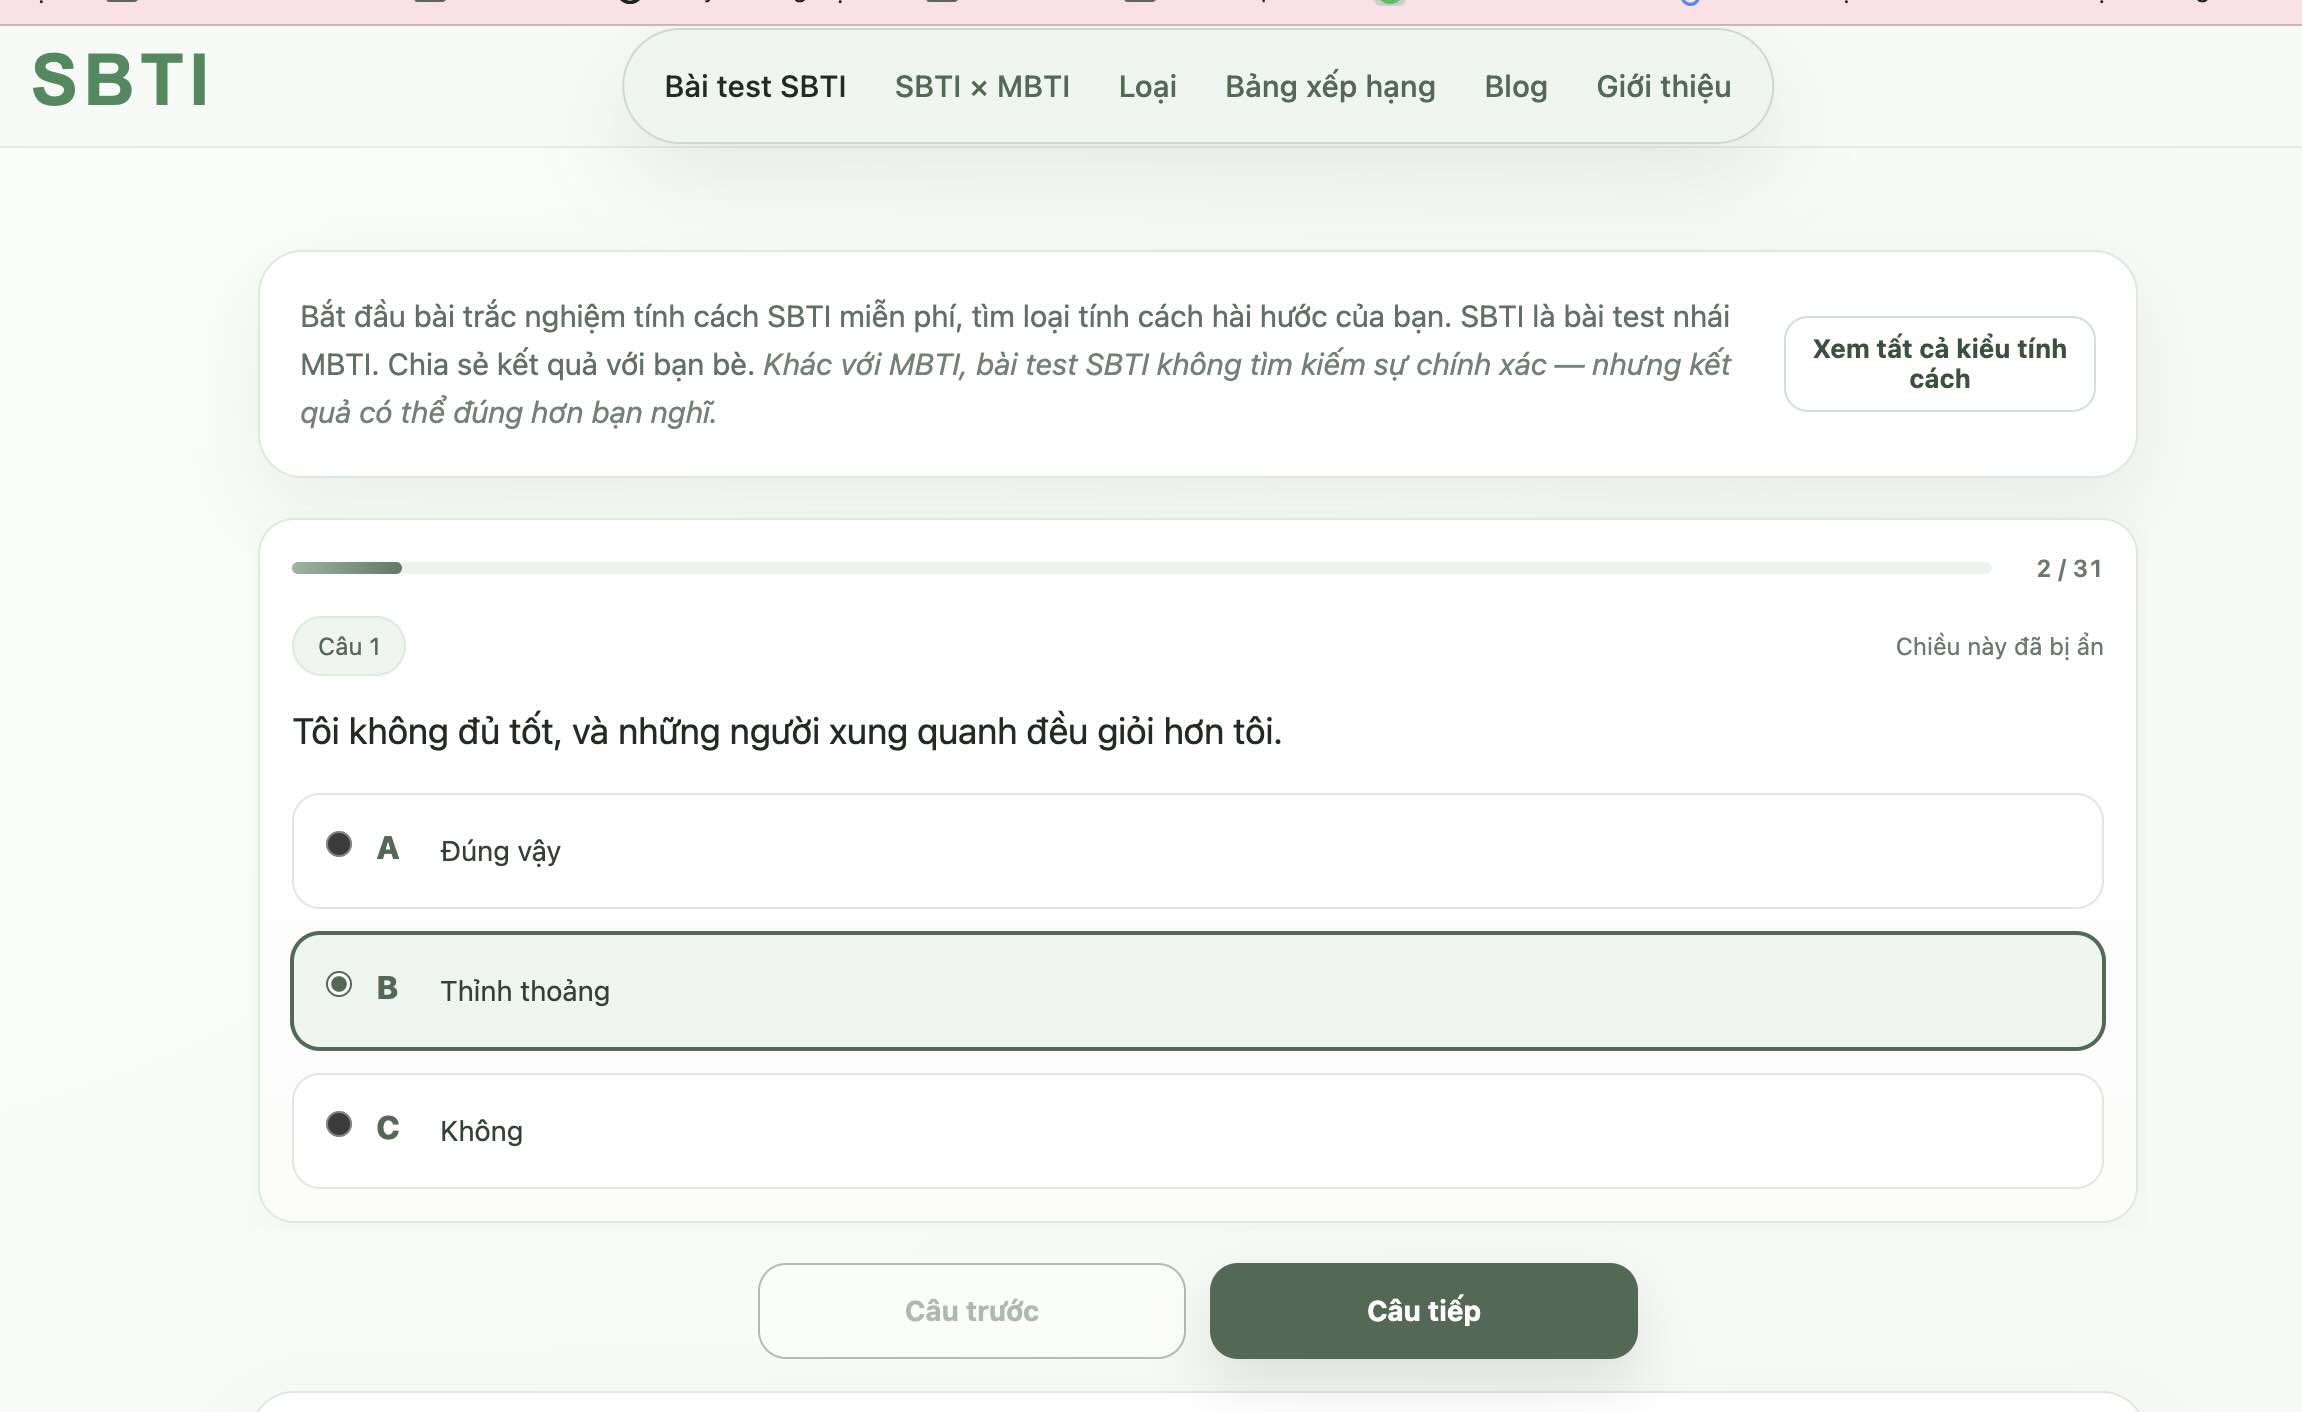Image resolution: width=2302 pixels, height=1412 pixels.
Task: Click the 'Câu tiếp' button to continue
Action: tap(1423, 1310)
